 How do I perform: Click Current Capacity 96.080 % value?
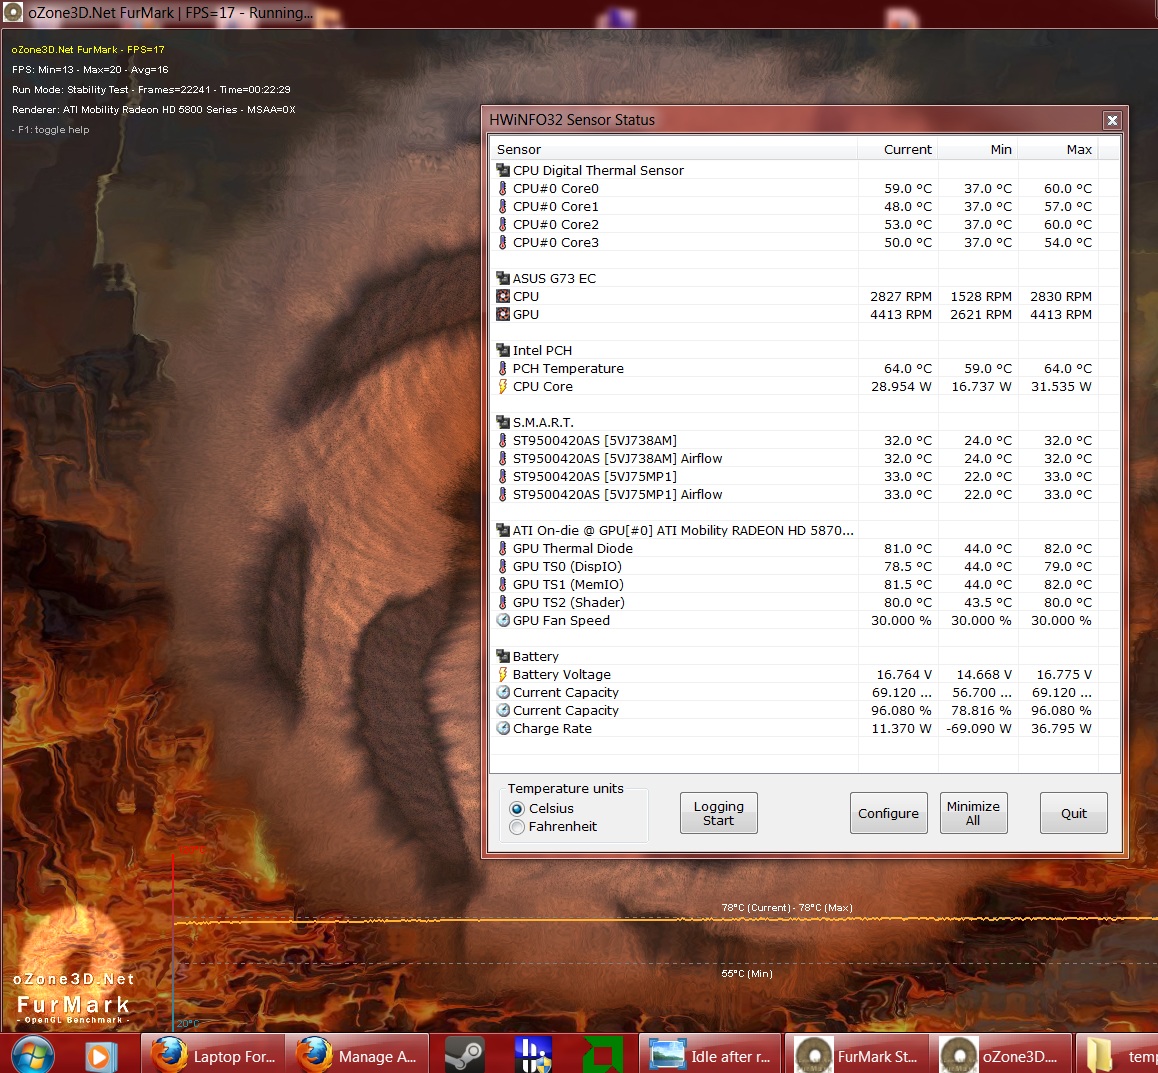[900, 710]
